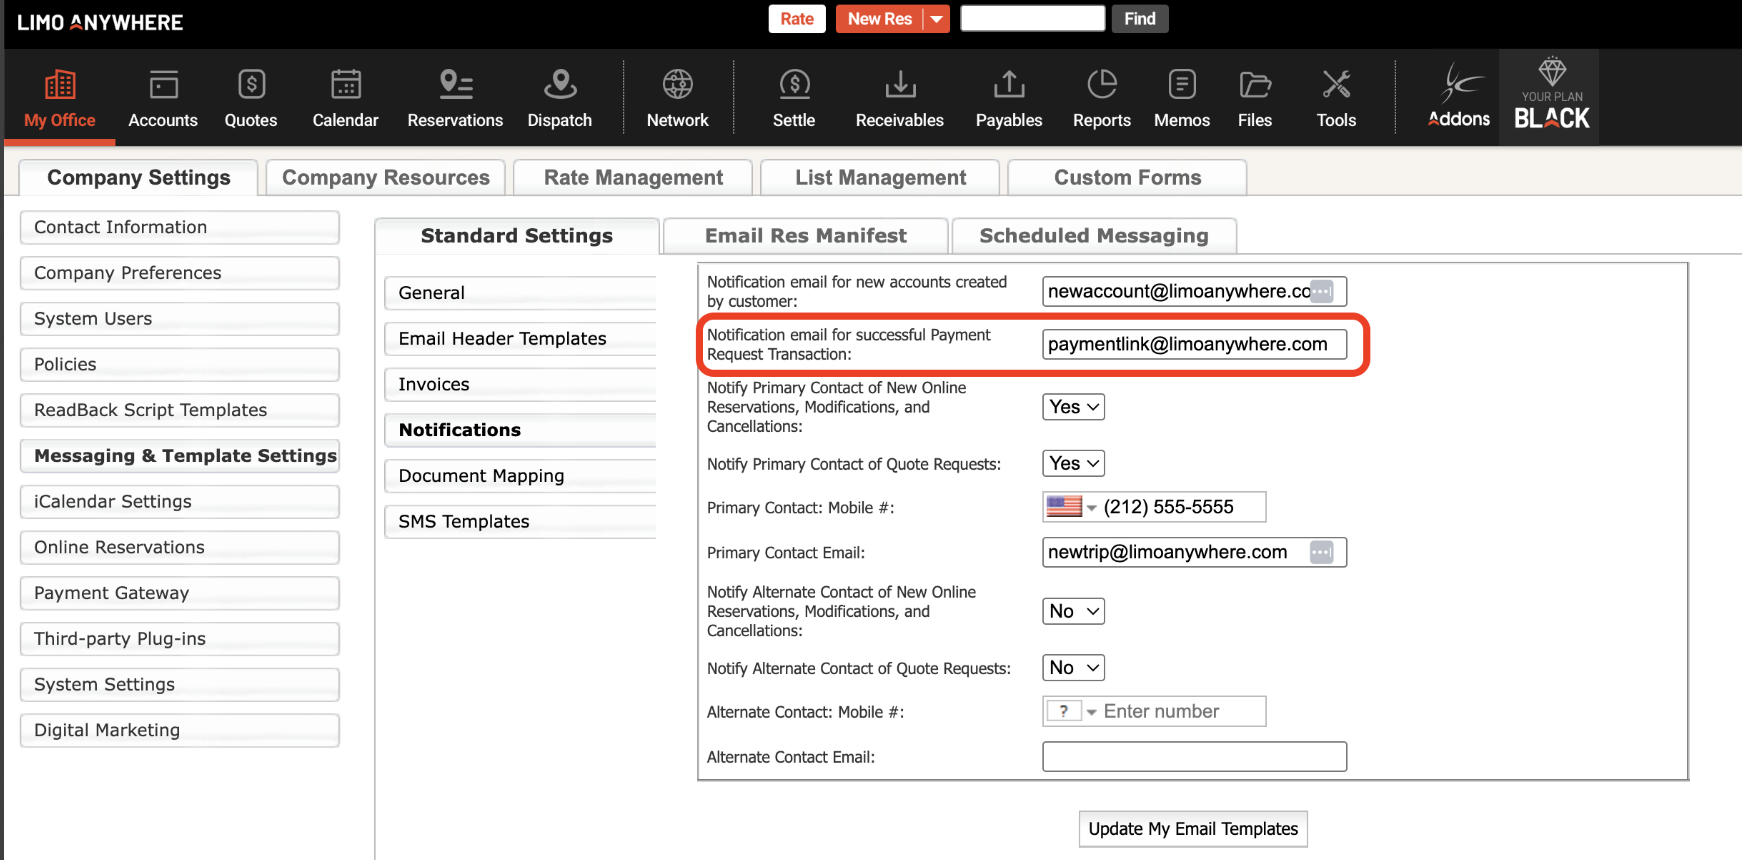Open the Primary Contact mobile country flag selector
This screenshot has width=1742, height=860.
click(x=1071, y=507)
